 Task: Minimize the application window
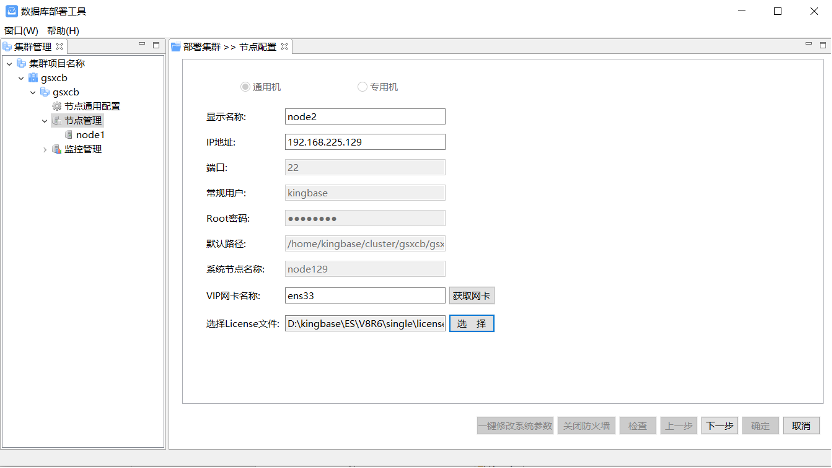[742, 11]
